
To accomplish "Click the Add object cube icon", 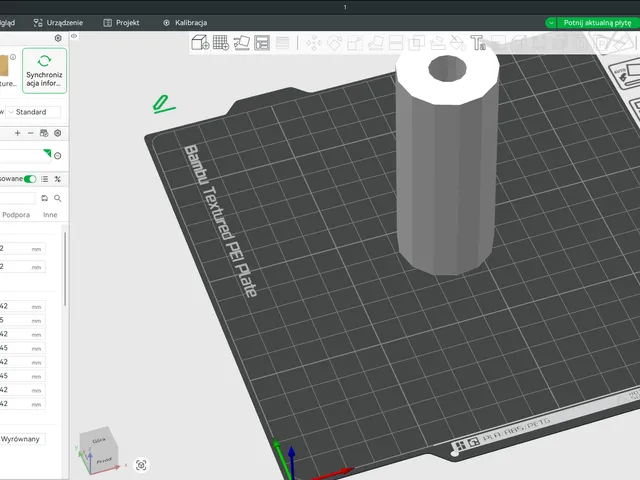I will pyautogui.click(x=200, y=43).
